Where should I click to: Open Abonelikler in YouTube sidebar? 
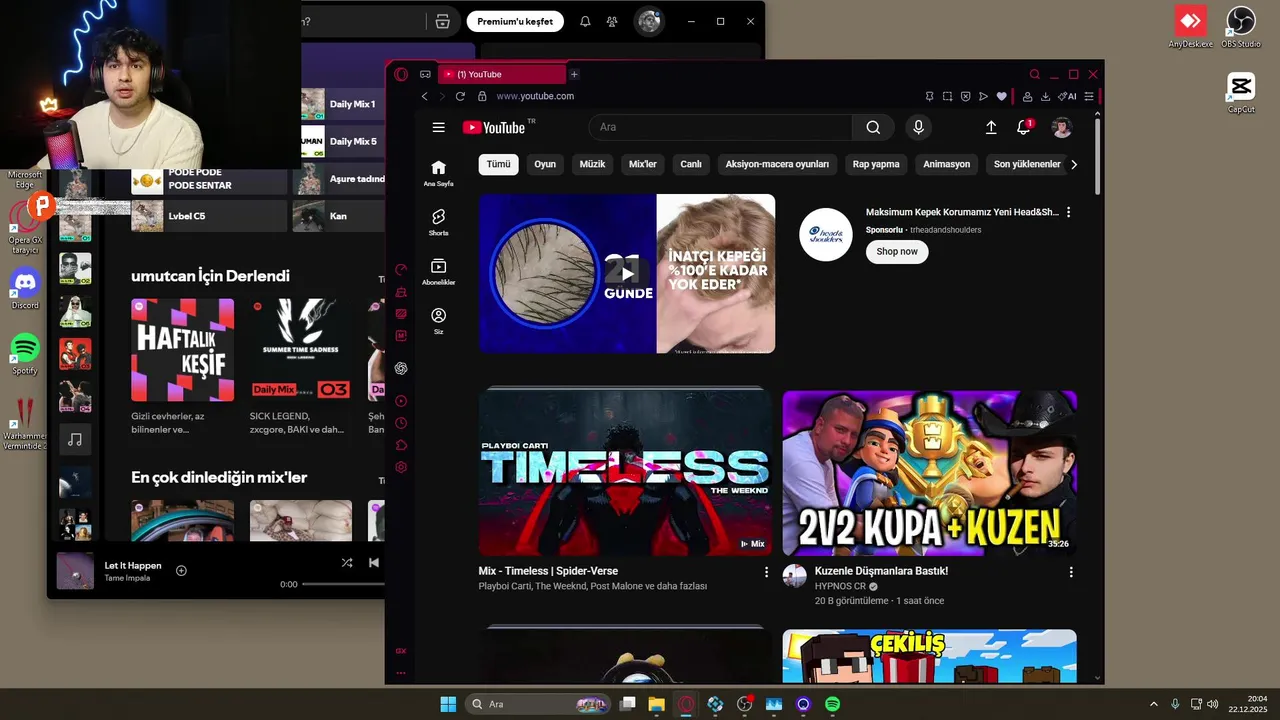[x=438, y=272]
